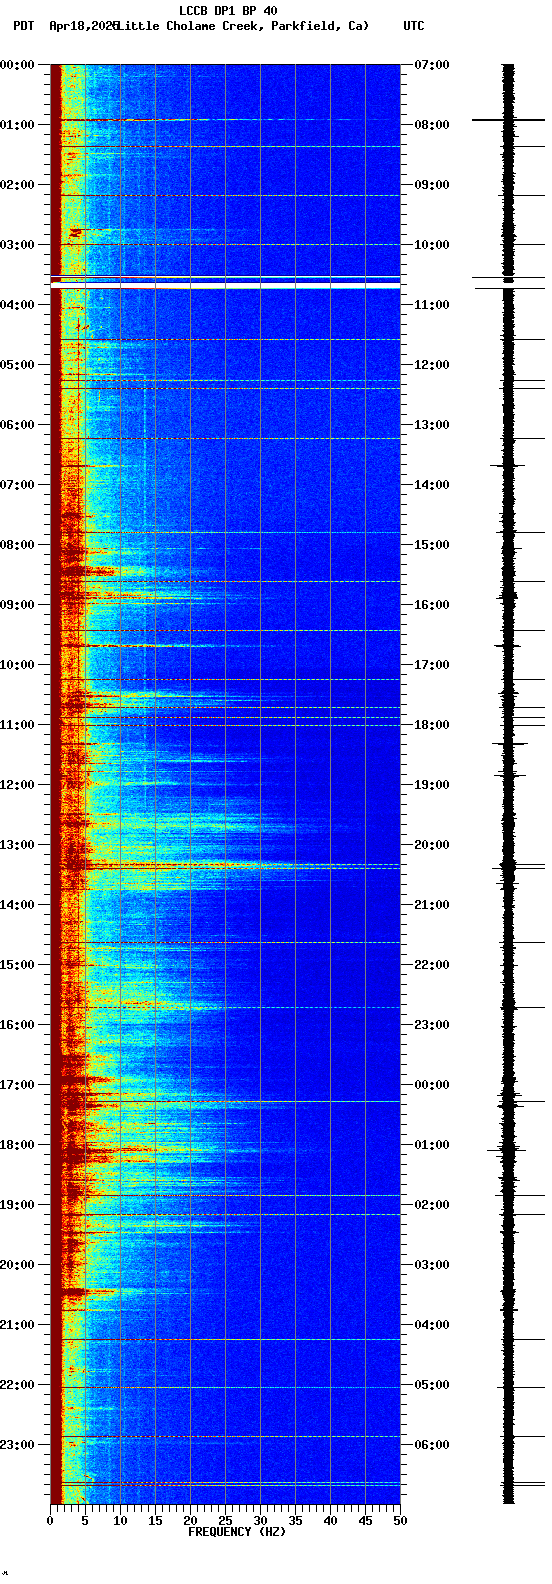
Task: Click the '45' tick on the frequency axis
Action: pos(365,1521)
